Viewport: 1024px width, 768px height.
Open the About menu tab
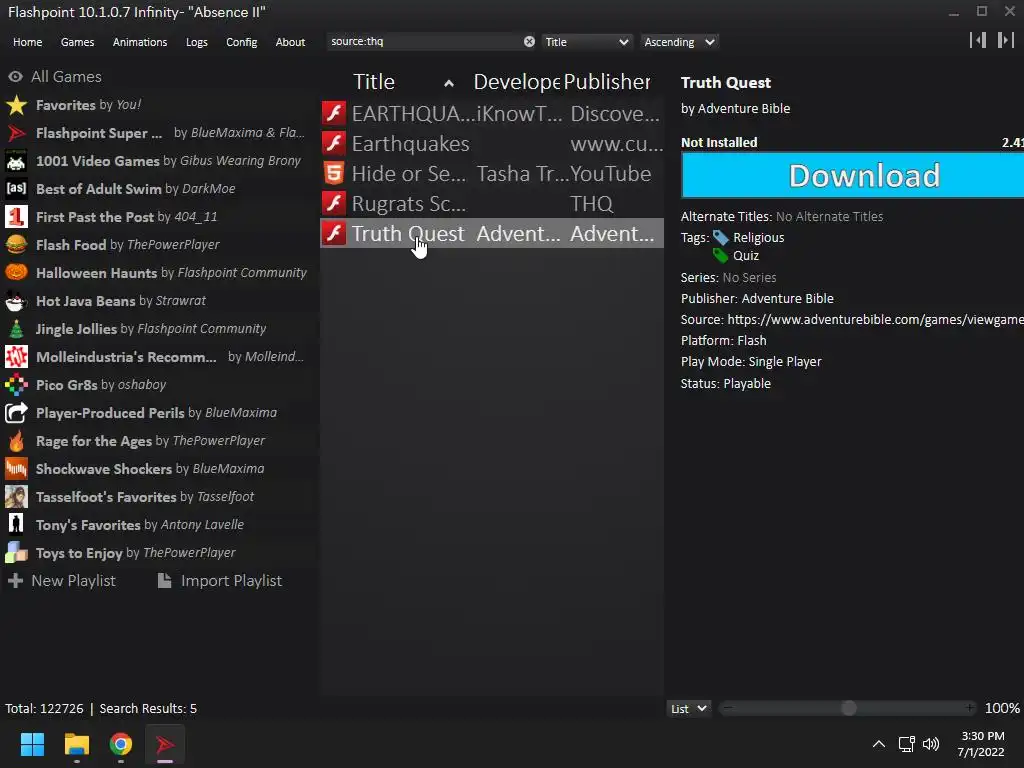tap(290, 42)
